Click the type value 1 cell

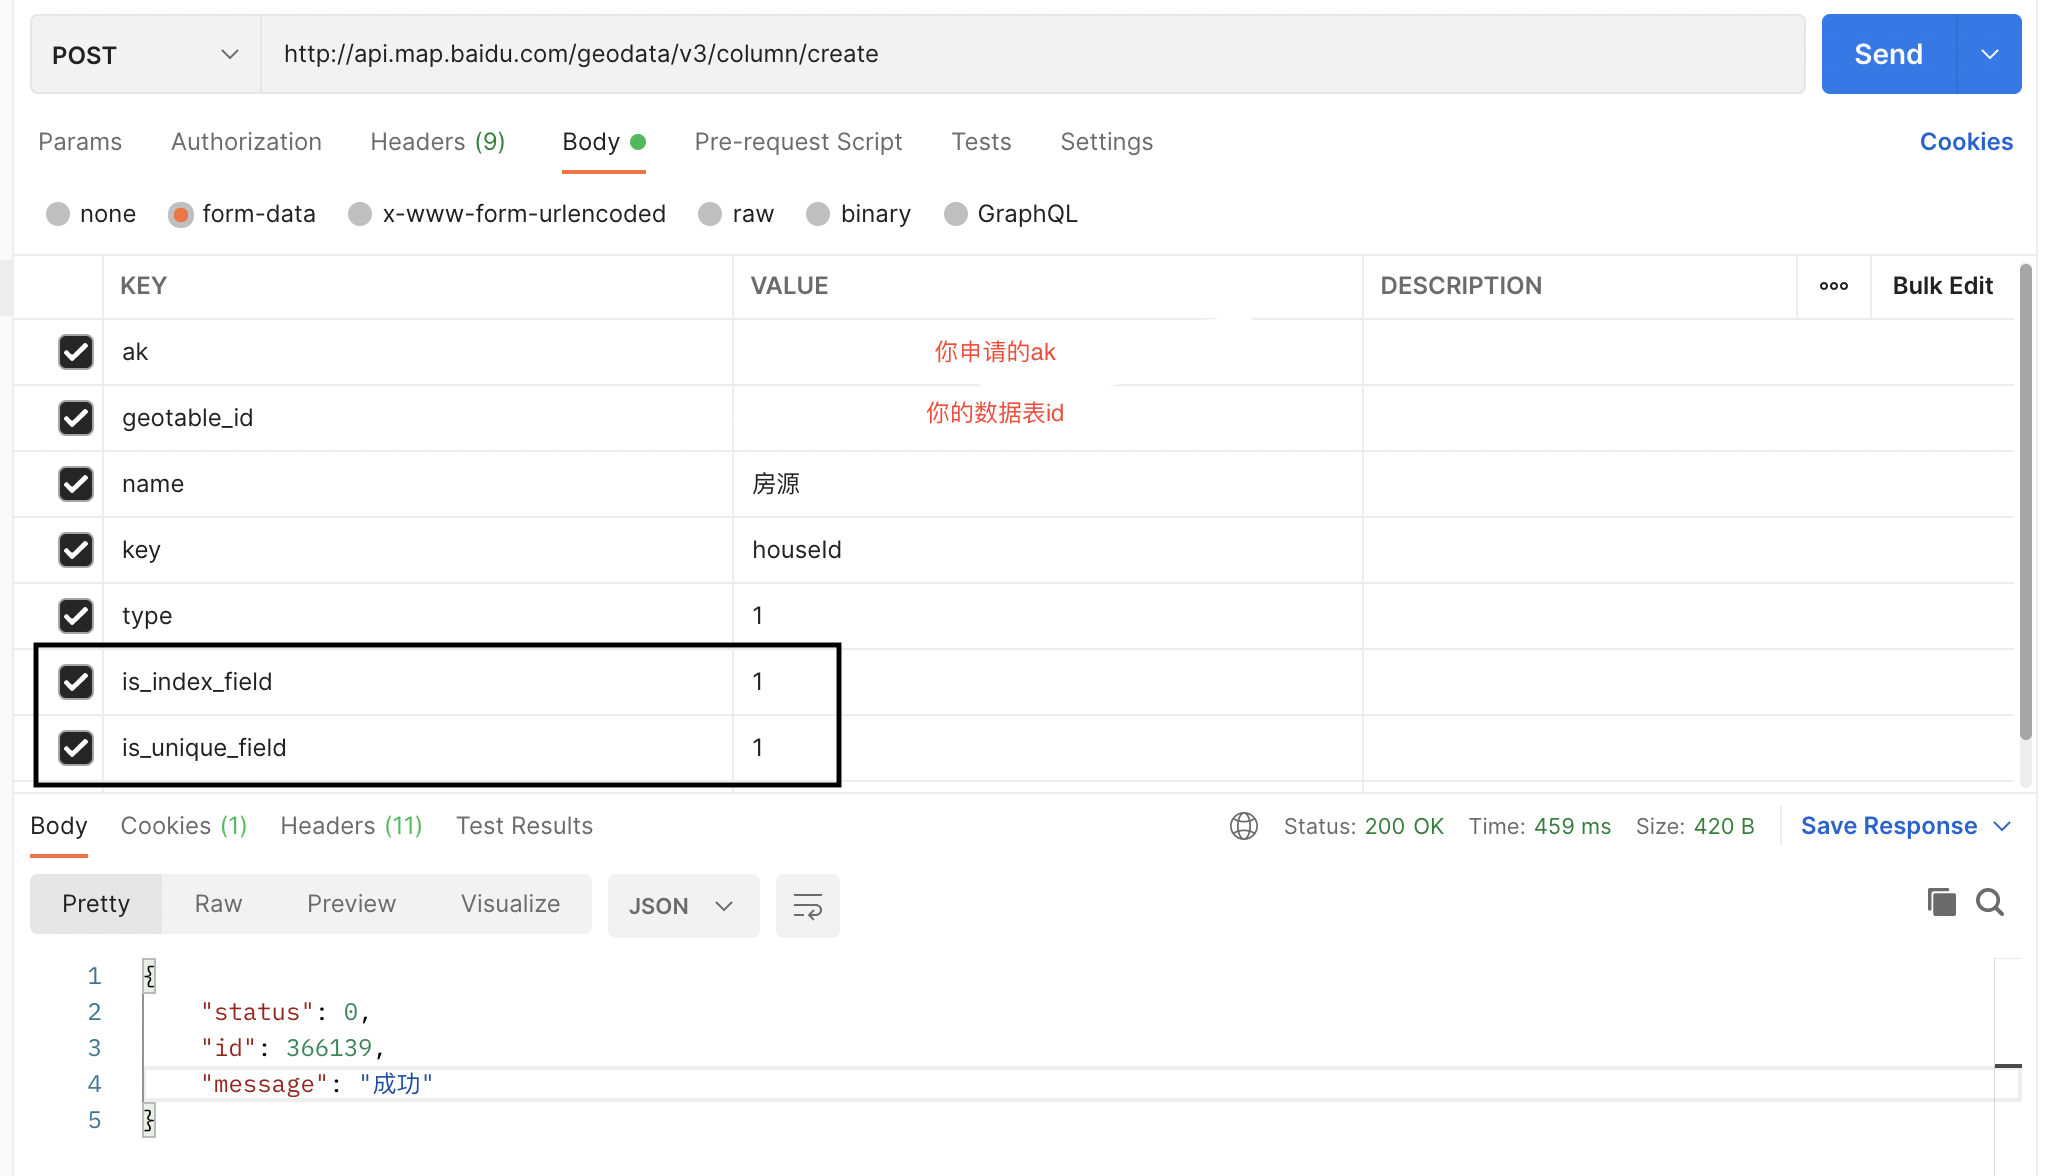point(1047,616)
